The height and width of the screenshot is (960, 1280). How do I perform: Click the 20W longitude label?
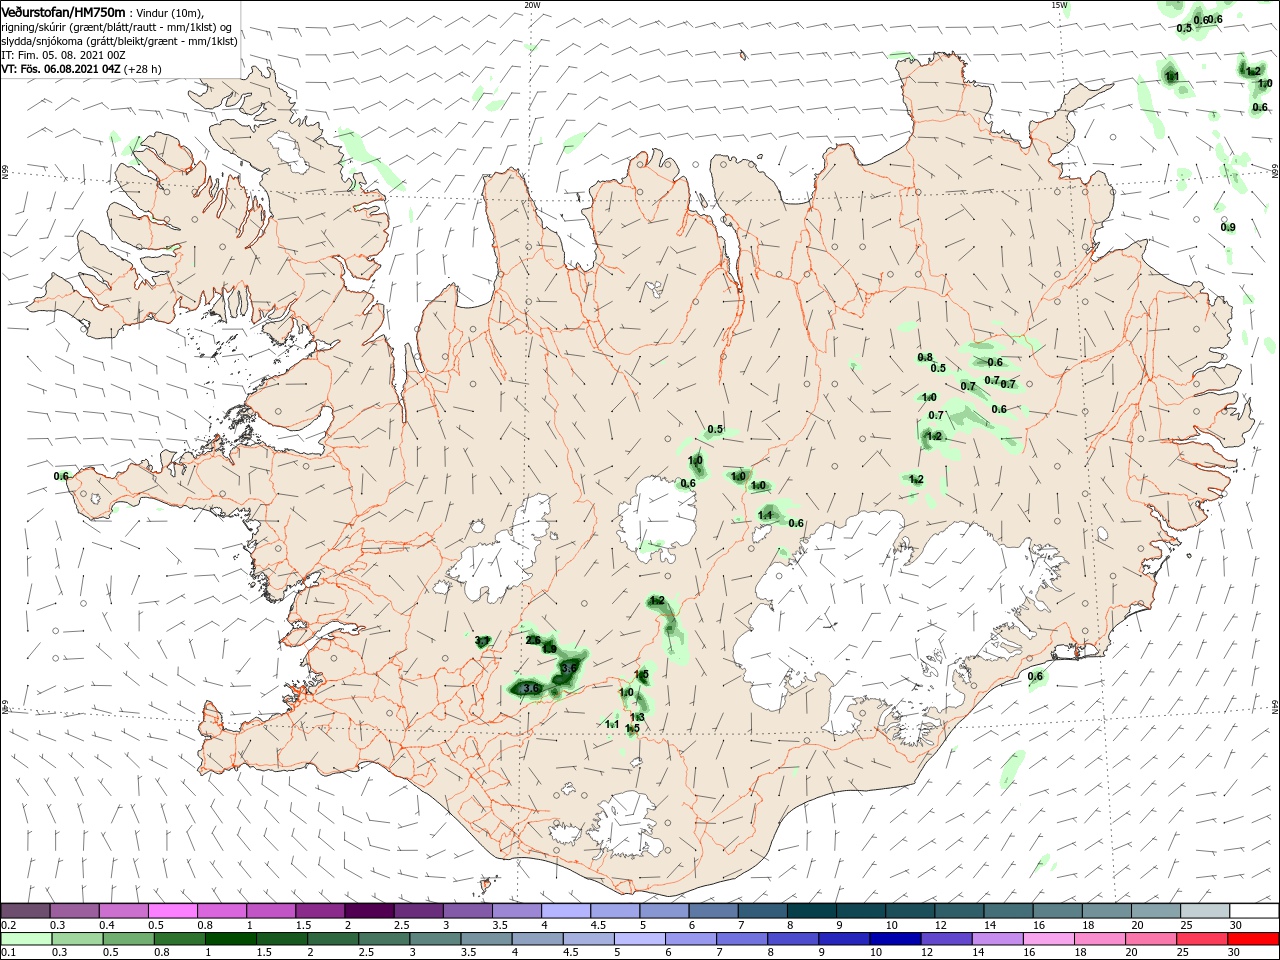[x=532, y=5]
